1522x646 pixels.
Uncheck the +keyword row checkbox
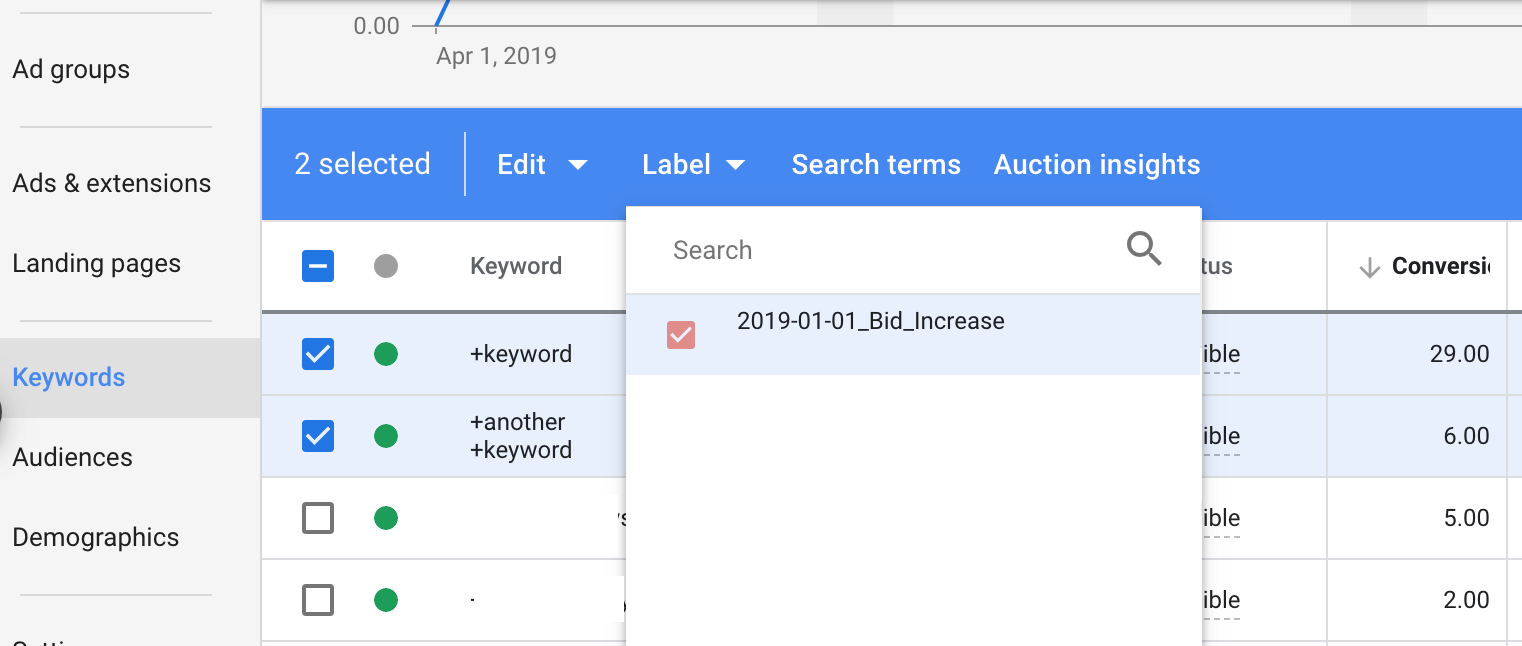pyautogui.click(x=318, y=354)
